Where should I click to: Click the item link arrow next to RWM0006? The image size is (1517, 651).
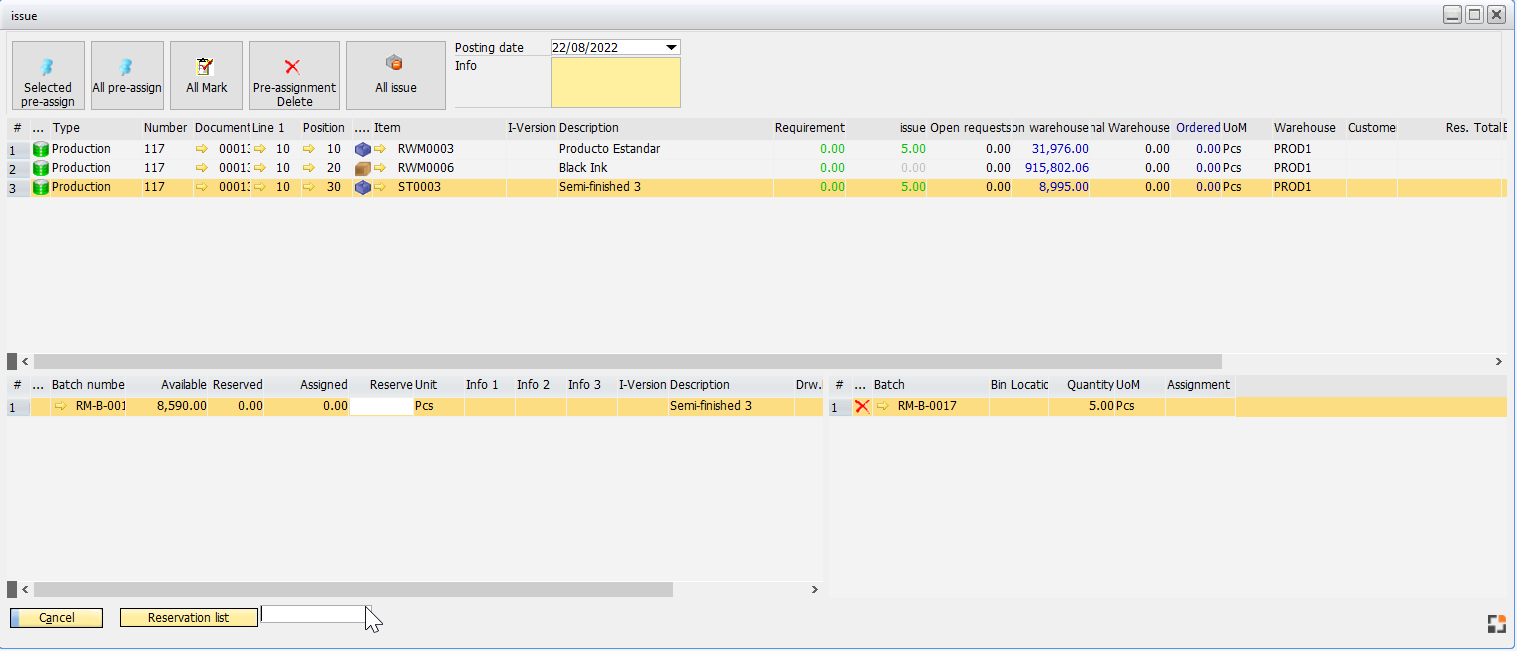[x=380, y=168]
